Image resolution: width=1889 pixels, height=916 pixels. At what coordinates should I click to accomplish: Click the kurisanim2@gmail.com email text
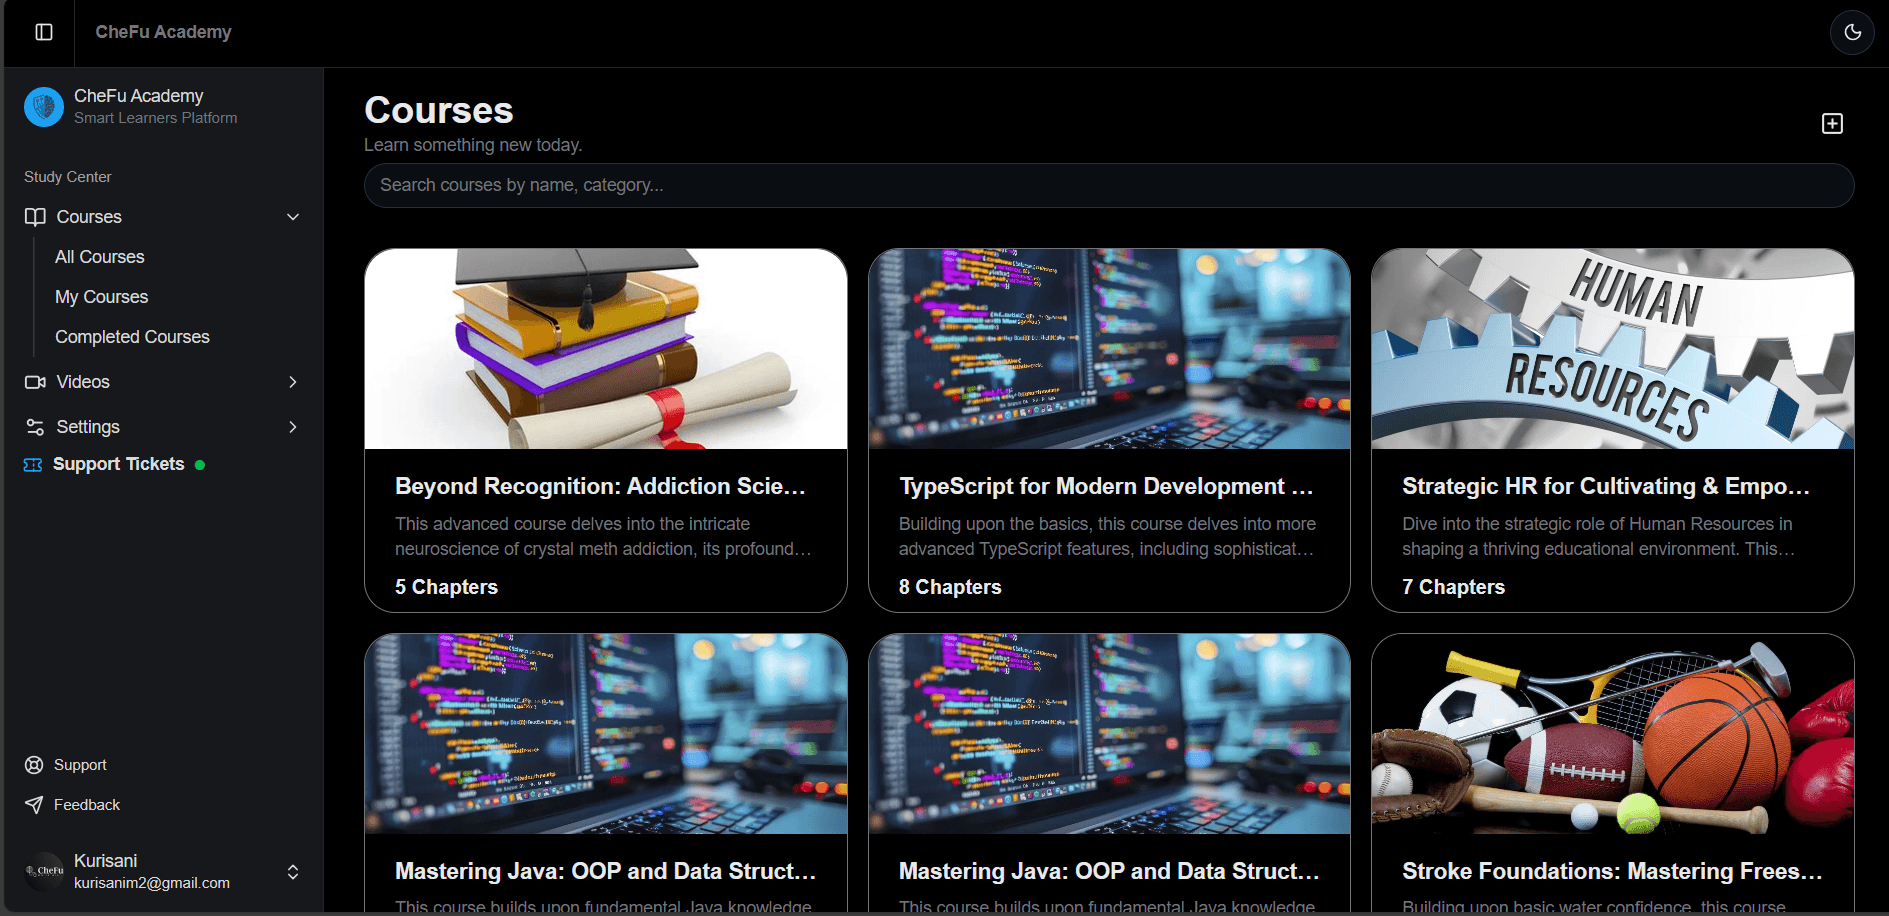click(152, 883)
